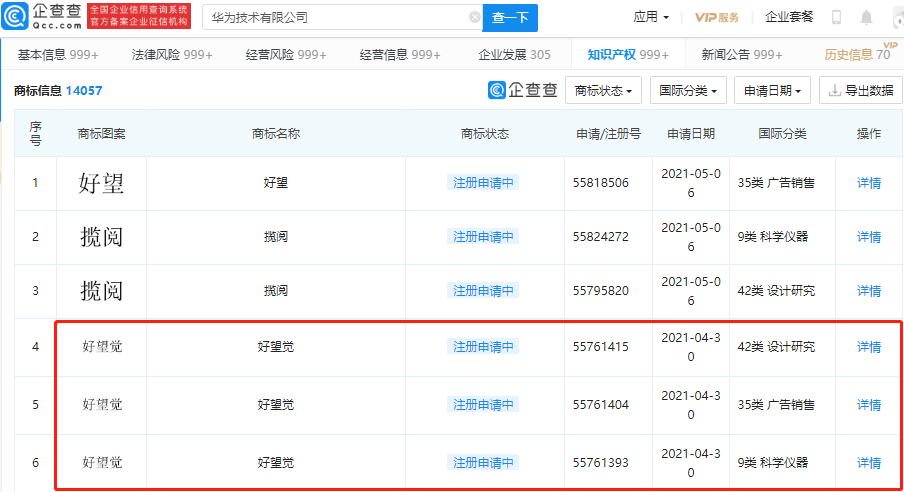This screenshot has height=492, width=904.
Task: Click the company name search input field
Action: pyautogui.click(x=335, y=17)
